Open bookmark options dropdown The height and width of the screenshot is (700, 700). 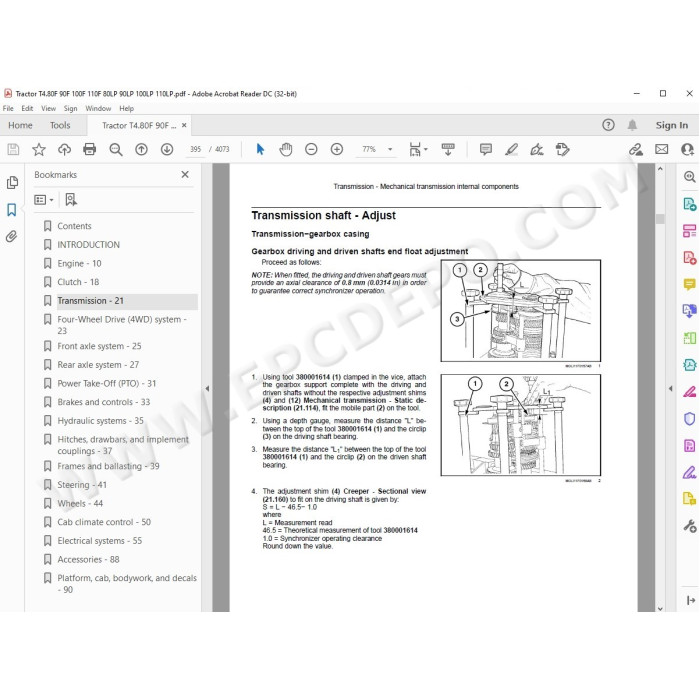pyautogui.click(x=44, y=200)
